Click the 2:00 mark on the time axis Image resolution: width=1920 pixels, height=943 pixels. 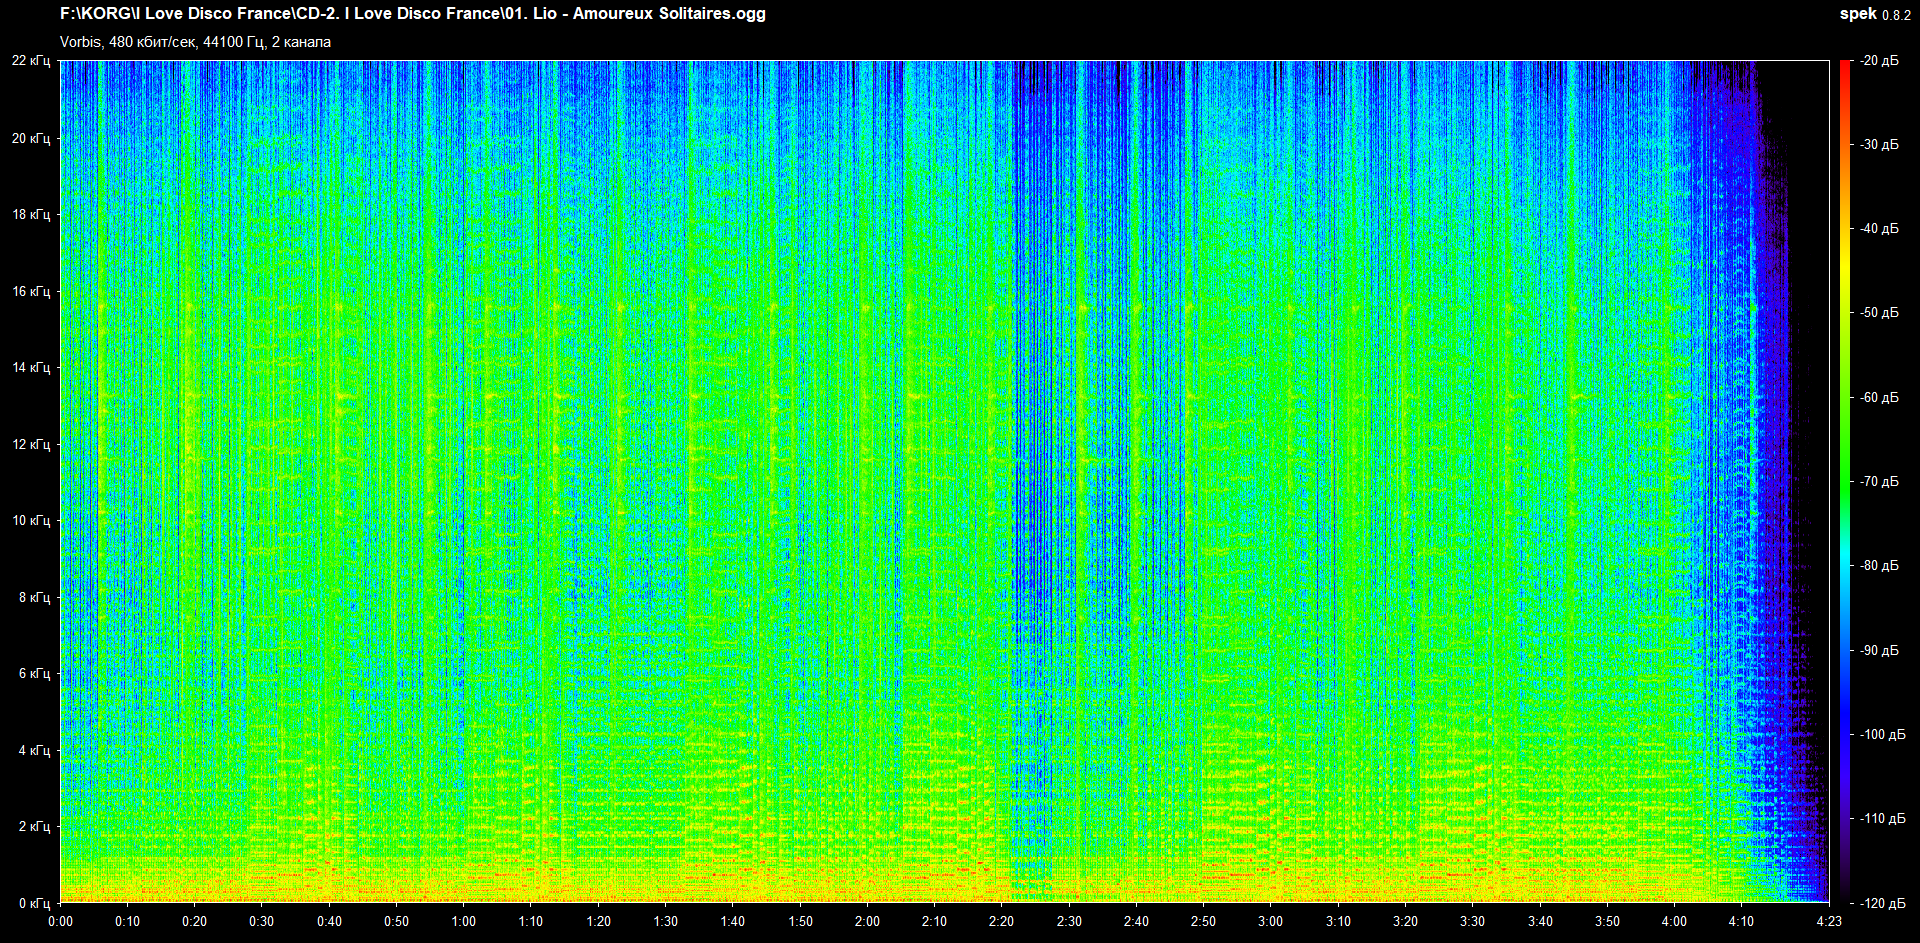click(867, 921)
